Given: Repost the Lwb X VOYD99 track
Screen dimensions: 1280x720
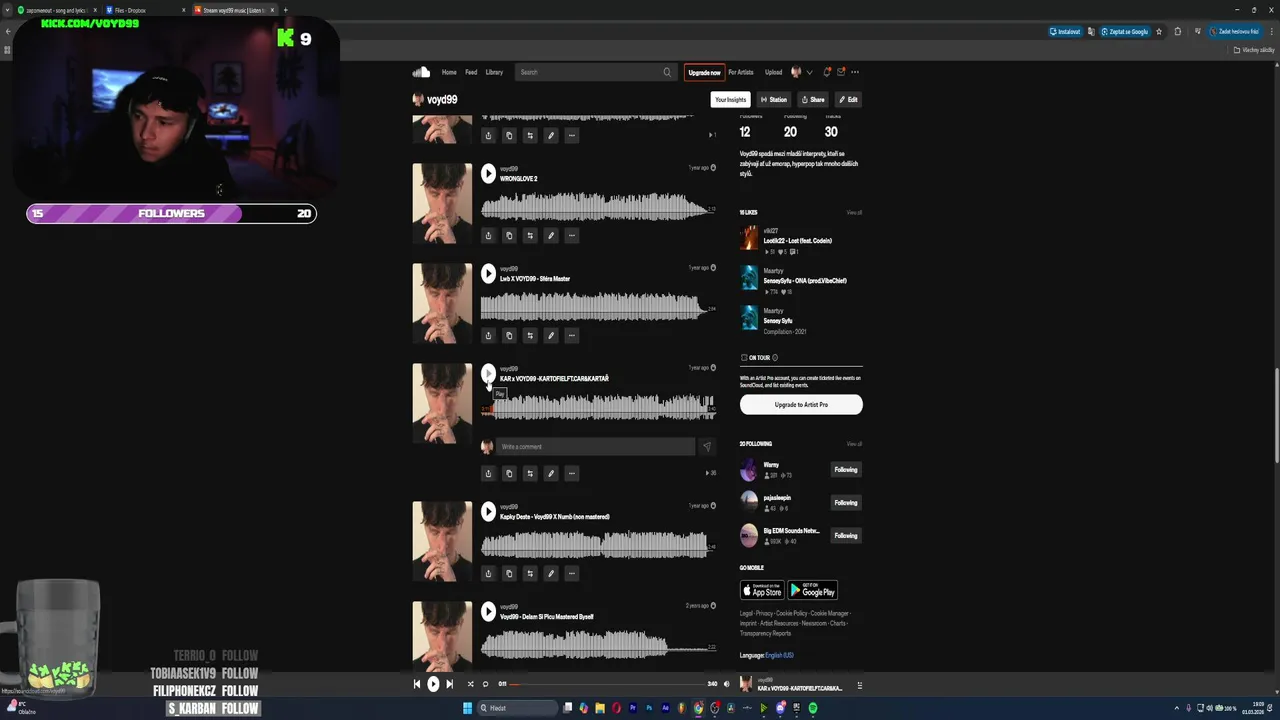Looking at the screenshot, I should (x=530, y=335).
